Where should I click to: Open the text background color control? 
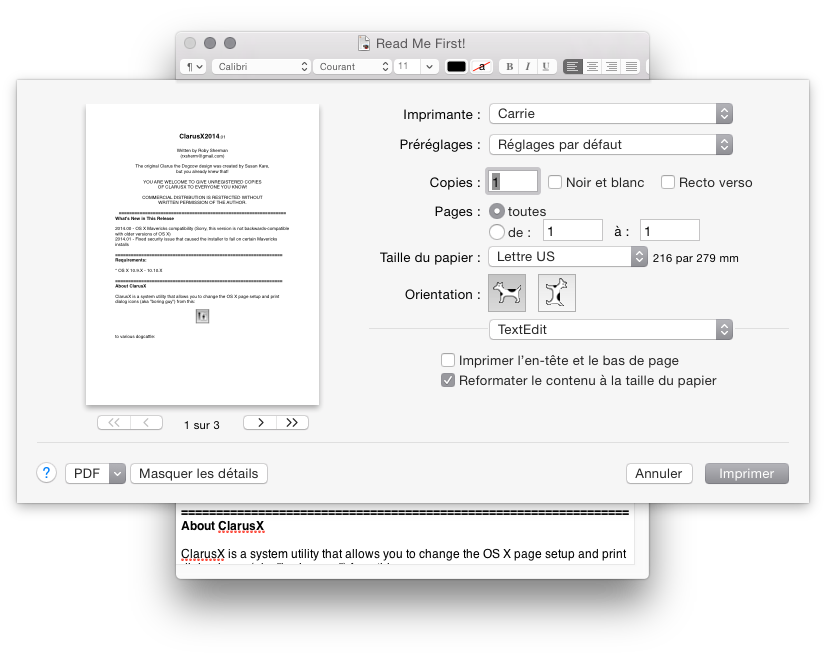click(481, 66)
